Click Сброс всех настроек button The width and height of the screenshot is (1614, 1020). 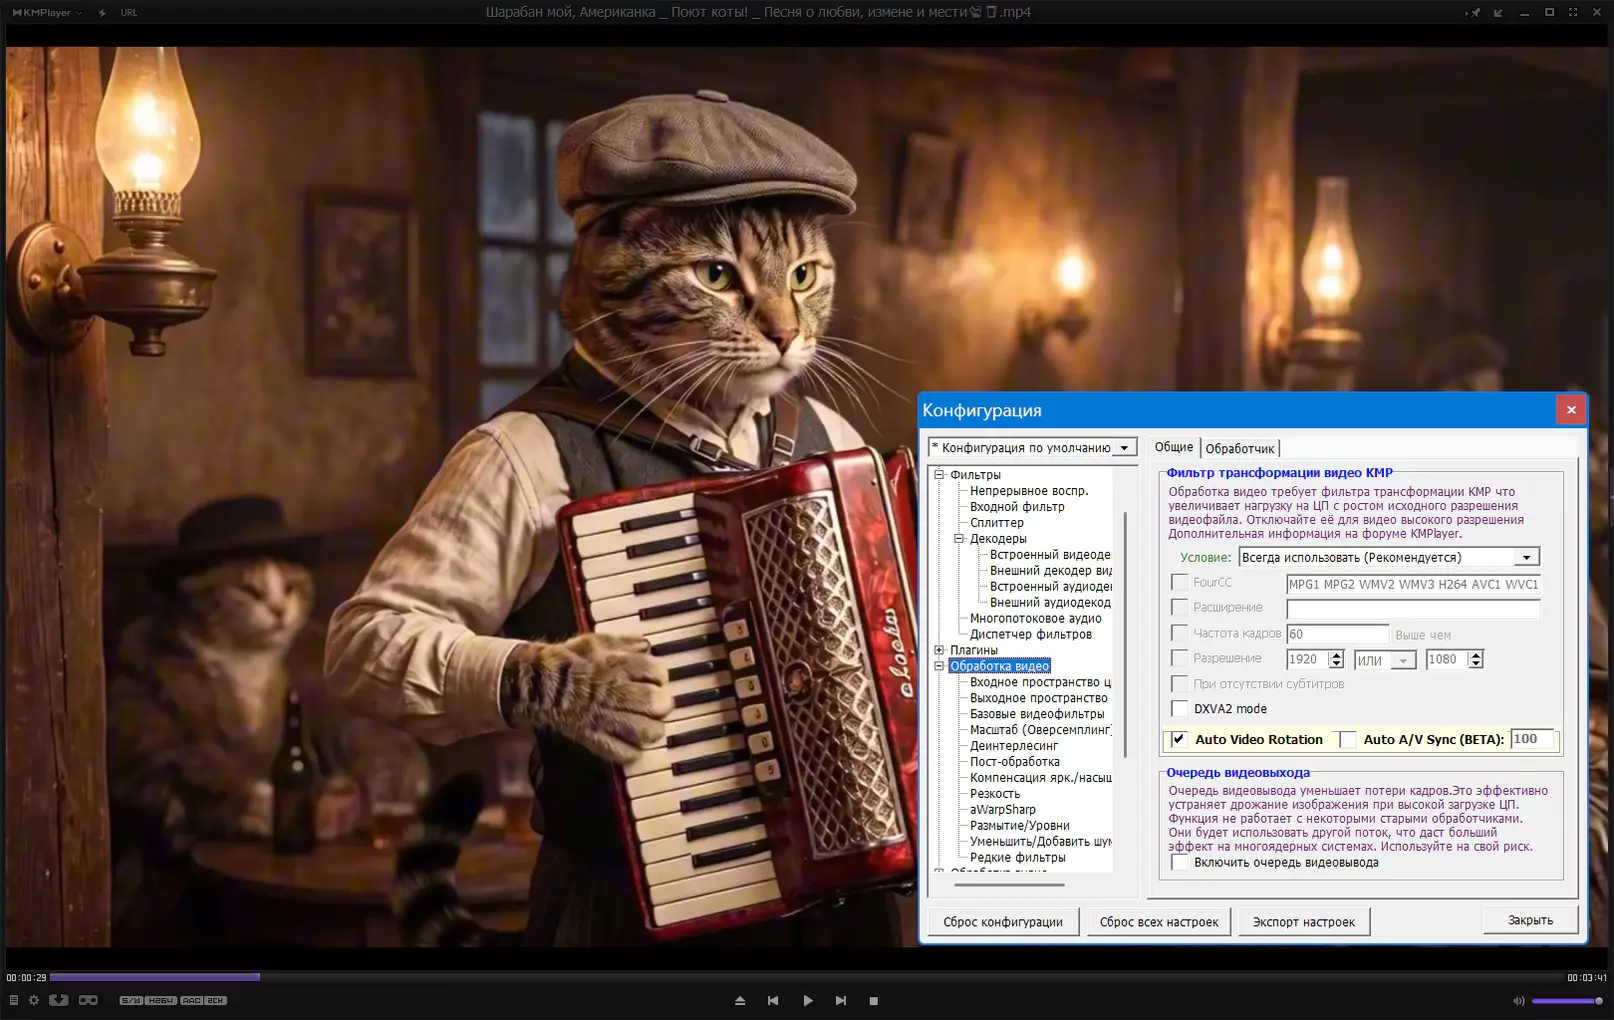click(1159, 922)
